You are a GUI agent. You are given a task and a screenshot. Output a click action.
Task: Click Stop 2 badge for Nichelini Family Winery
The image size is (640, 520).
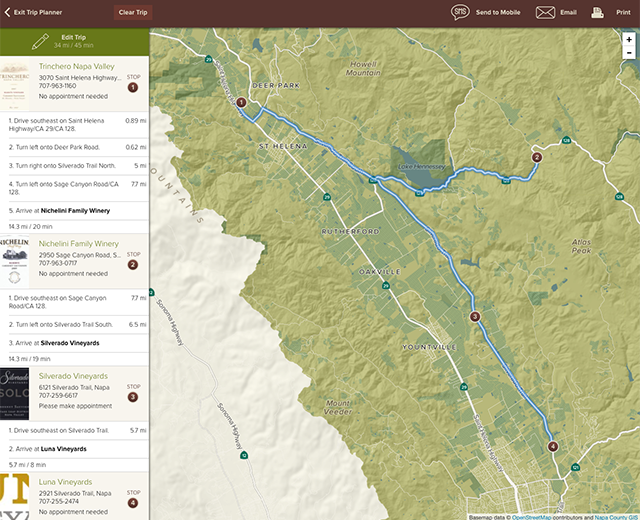point(133,264)
